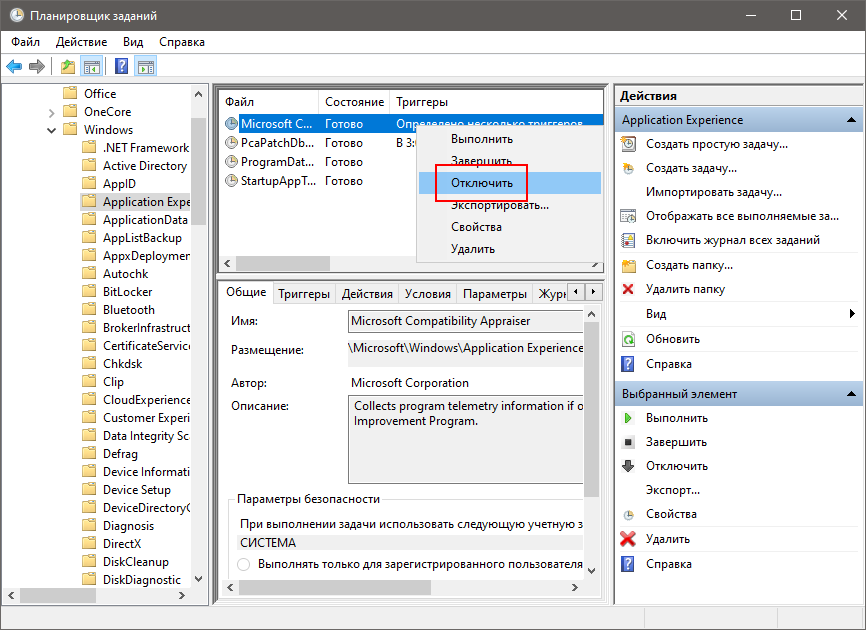Click the 'Отображать все выполняемые' action icon

629,216
